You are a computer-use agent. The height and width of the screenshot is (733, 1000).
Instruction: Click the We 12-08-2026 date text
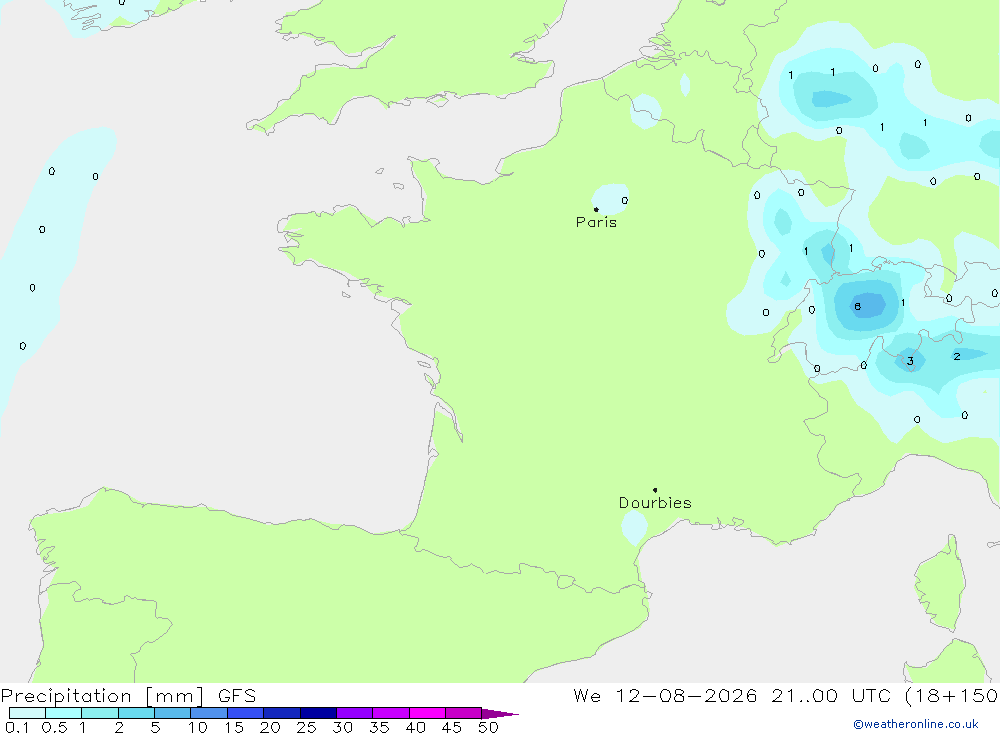[665, 695]
